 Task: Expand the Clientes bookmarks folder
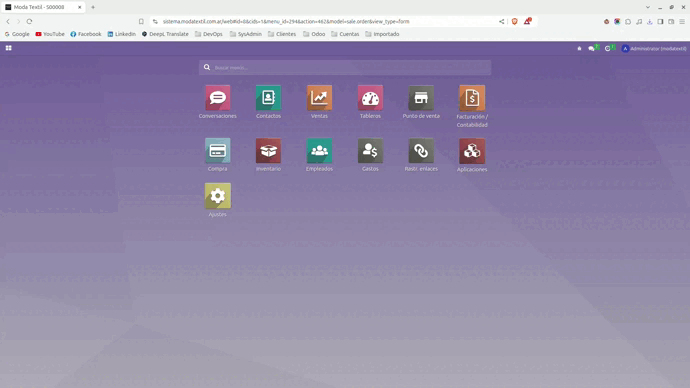[x=282, y=34]
